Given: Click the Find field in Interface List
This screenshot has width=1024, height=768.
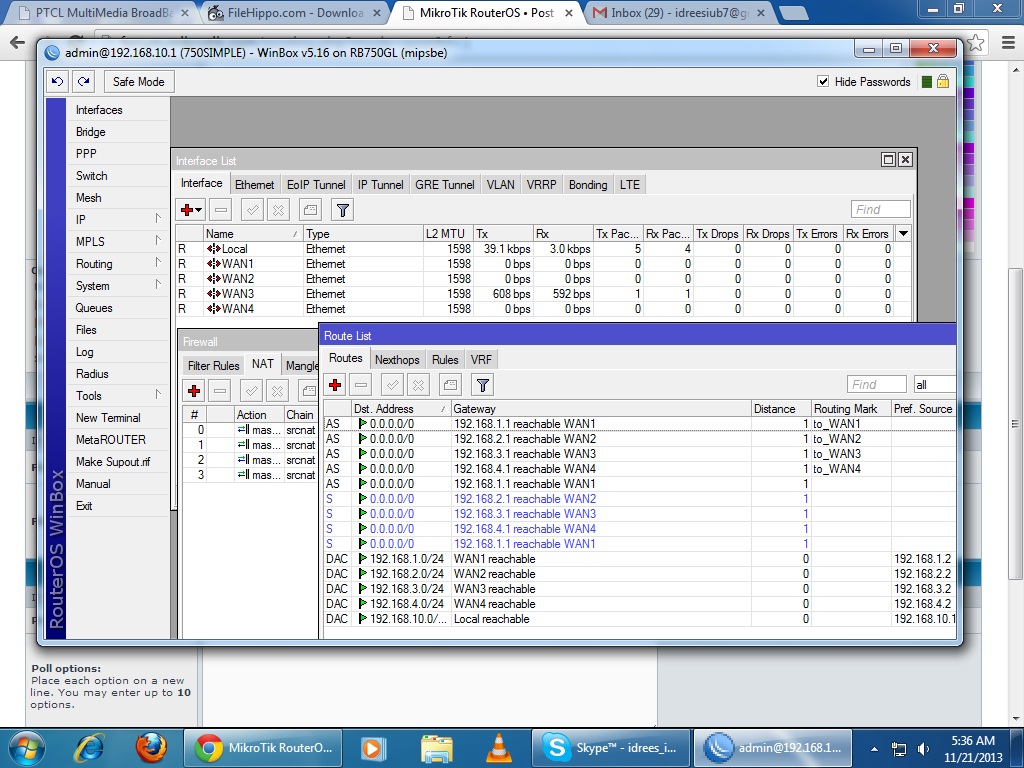Looking at the screenshot, I should [880, 209].
